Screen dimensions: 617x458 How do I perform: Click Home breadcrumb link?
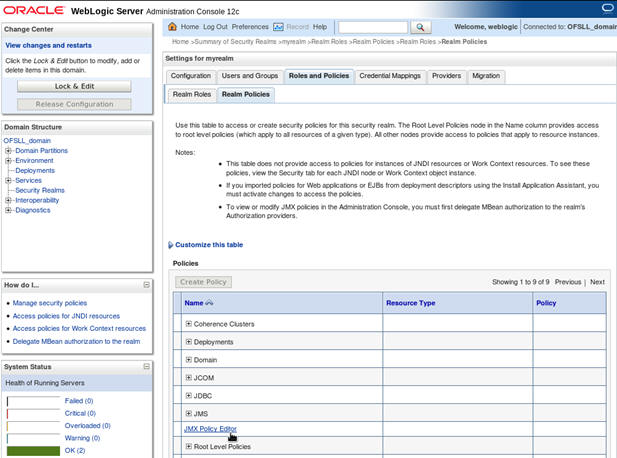180,42
